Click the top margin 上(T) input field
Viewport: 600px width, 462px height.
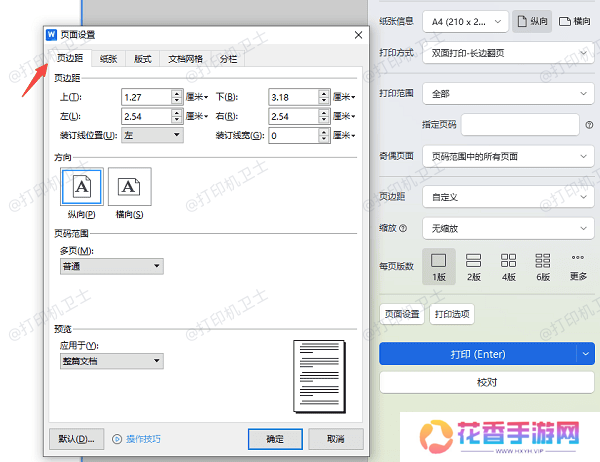pyautogui.click(x=147, y=97)
